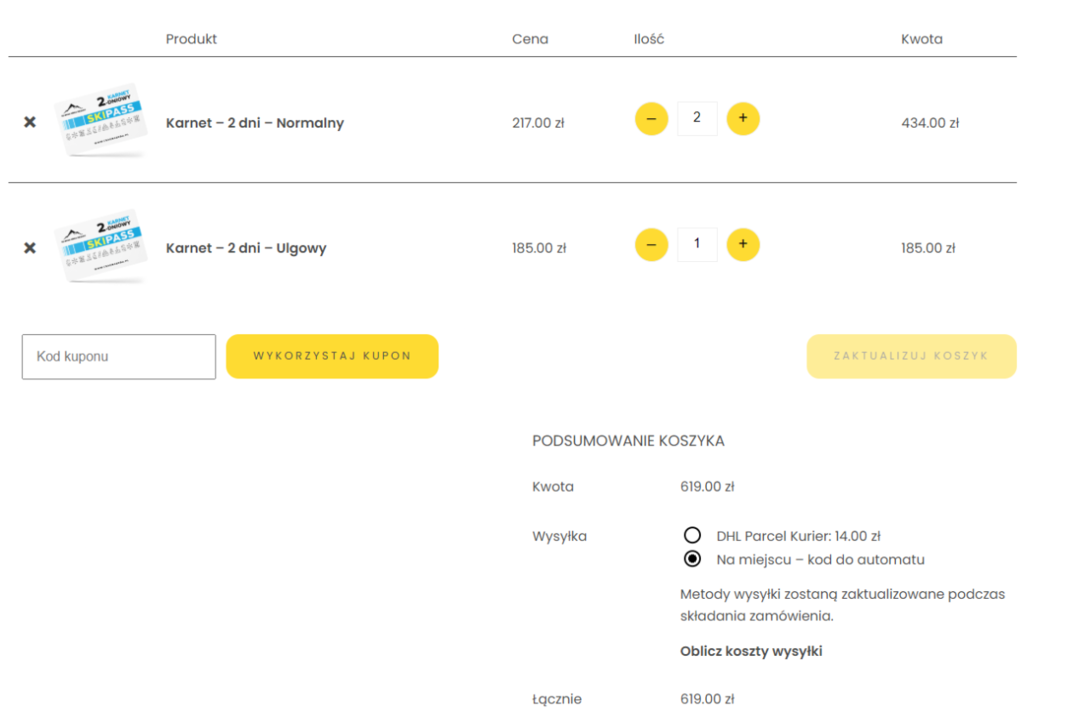Open Karnet – 2 dni – Normalny product link
Screen dimensions: 1090x723
[x=254, y=123]
